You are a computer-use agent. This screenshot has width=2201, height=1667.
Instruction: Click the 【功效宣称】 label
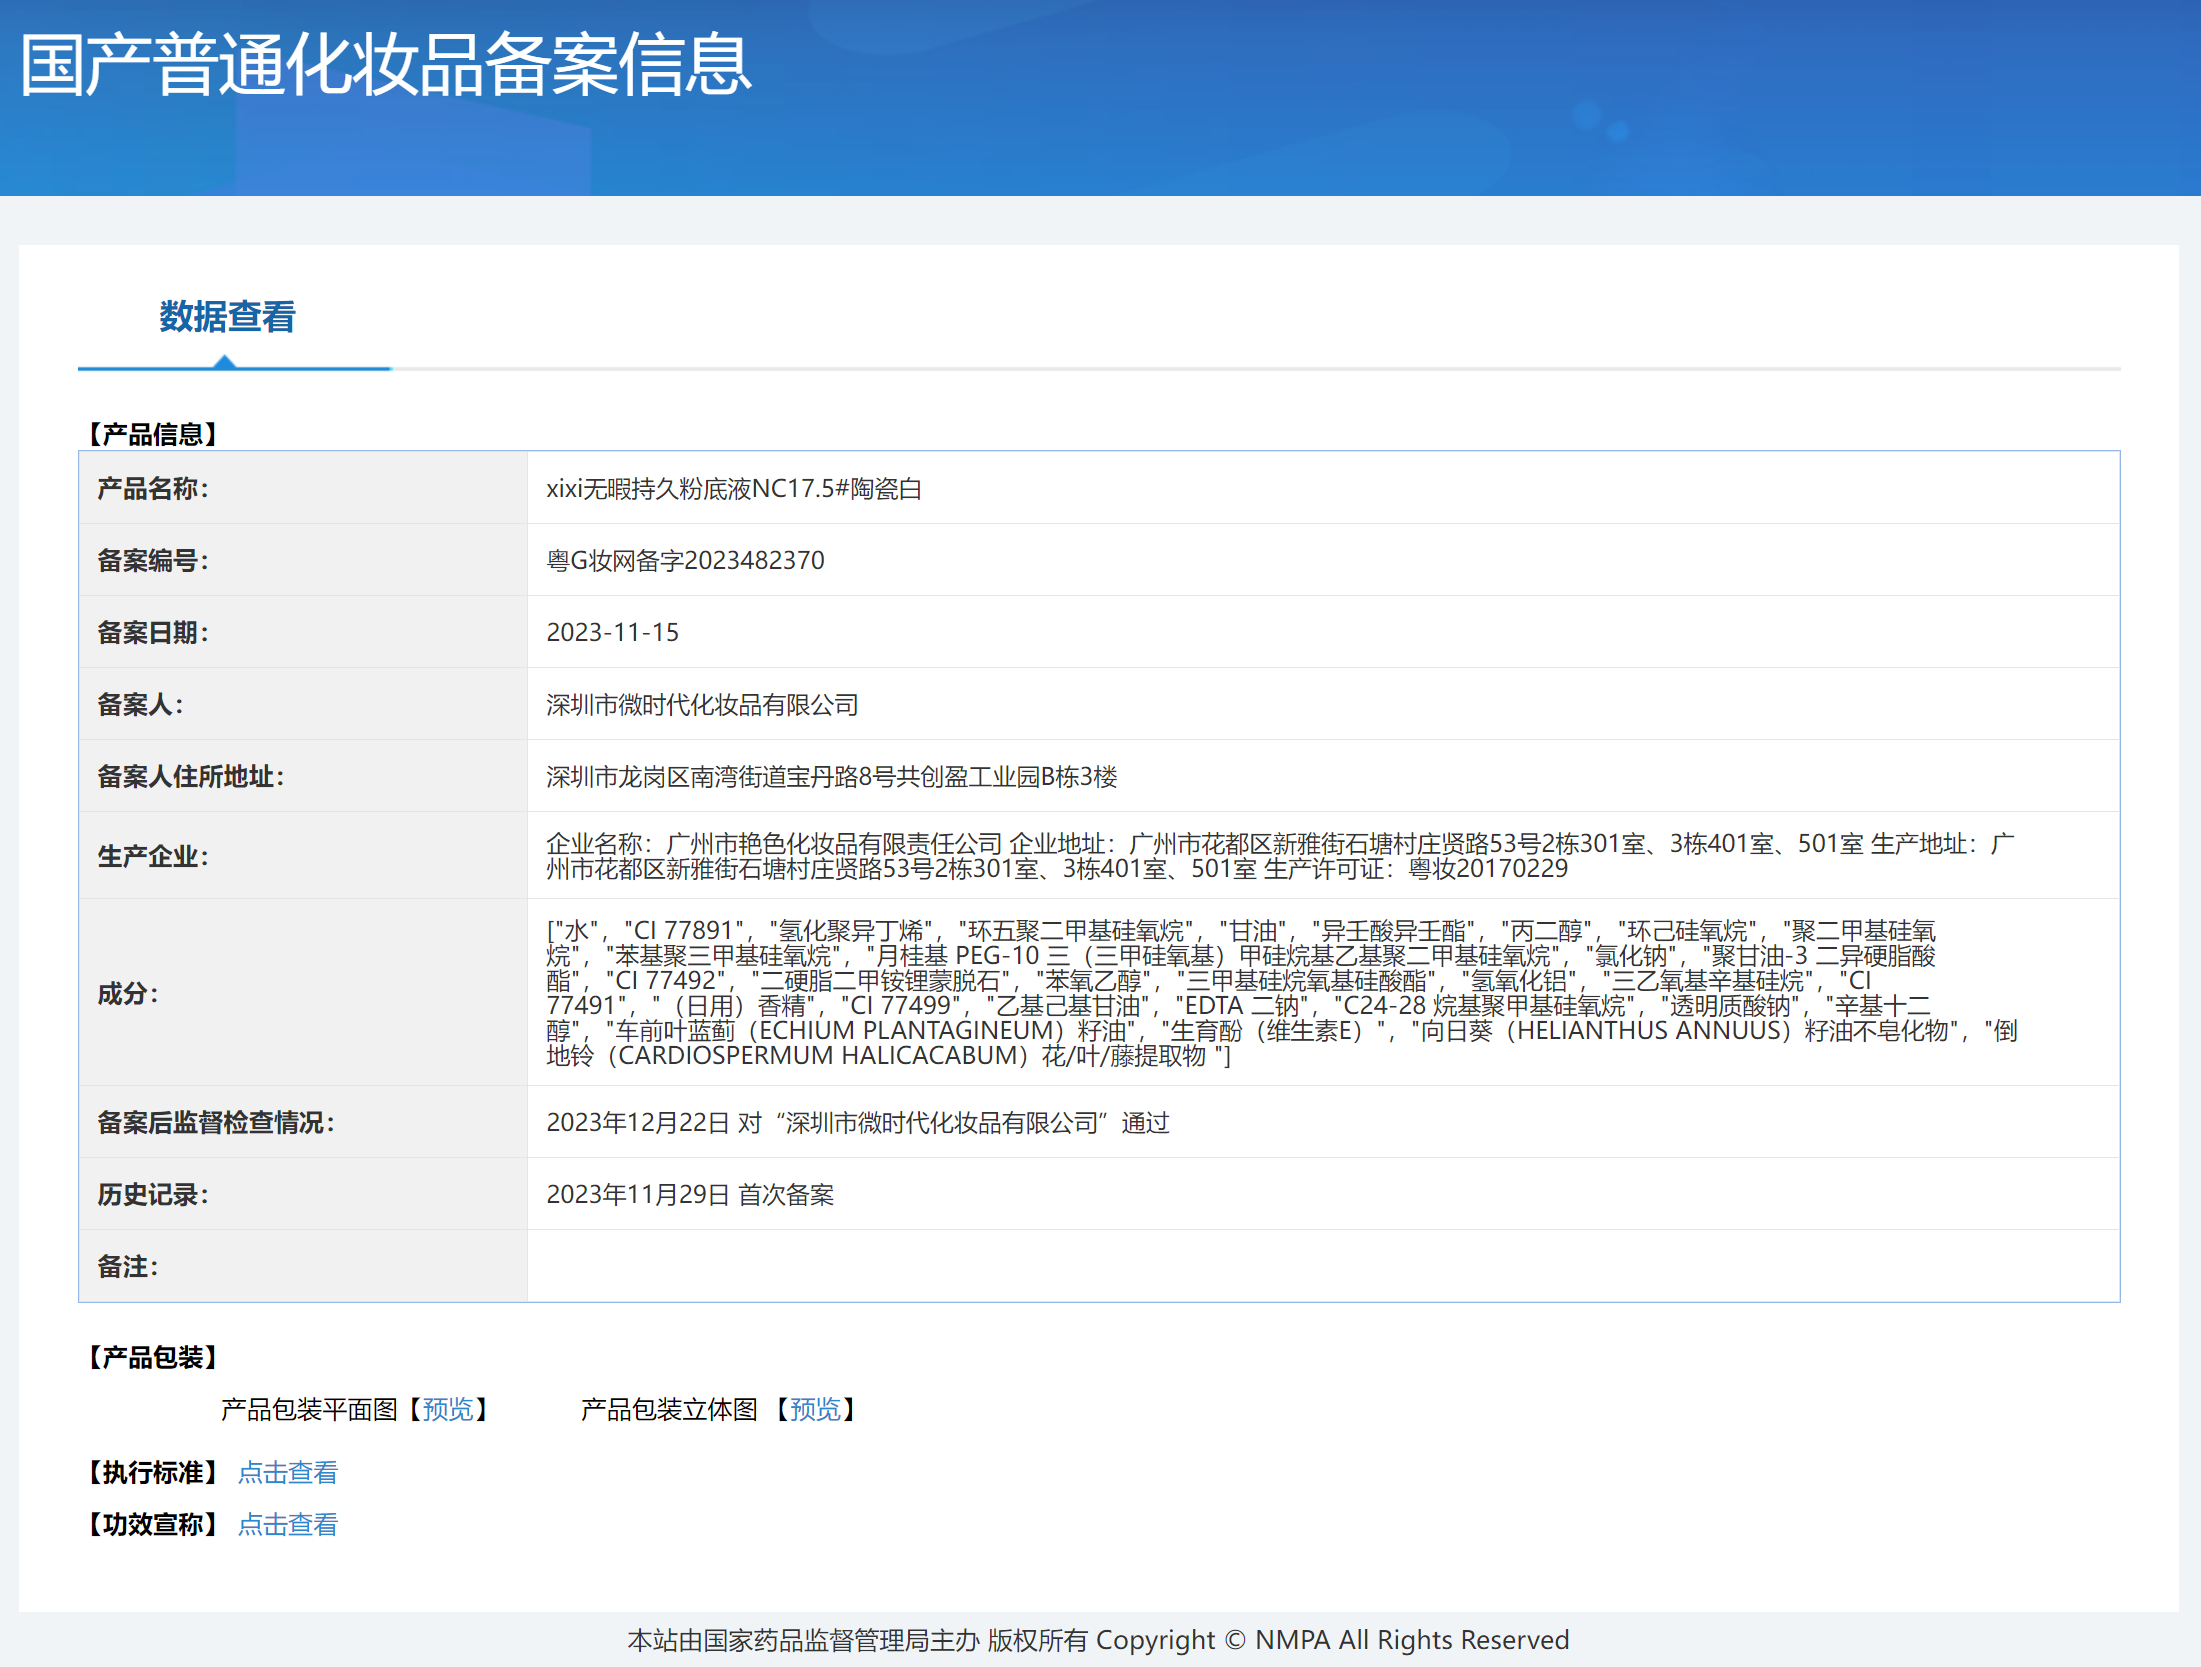pos(152,1524)
